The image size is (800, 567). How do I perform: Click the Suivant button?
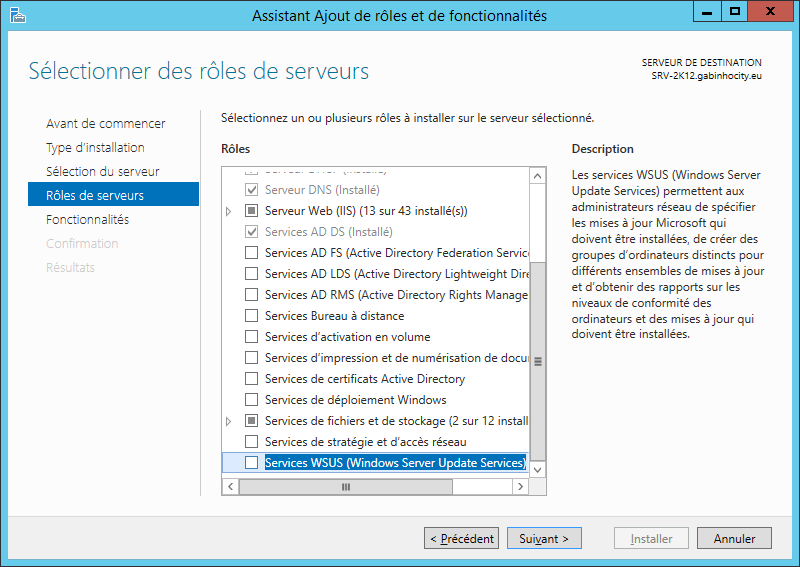(544, 538)
